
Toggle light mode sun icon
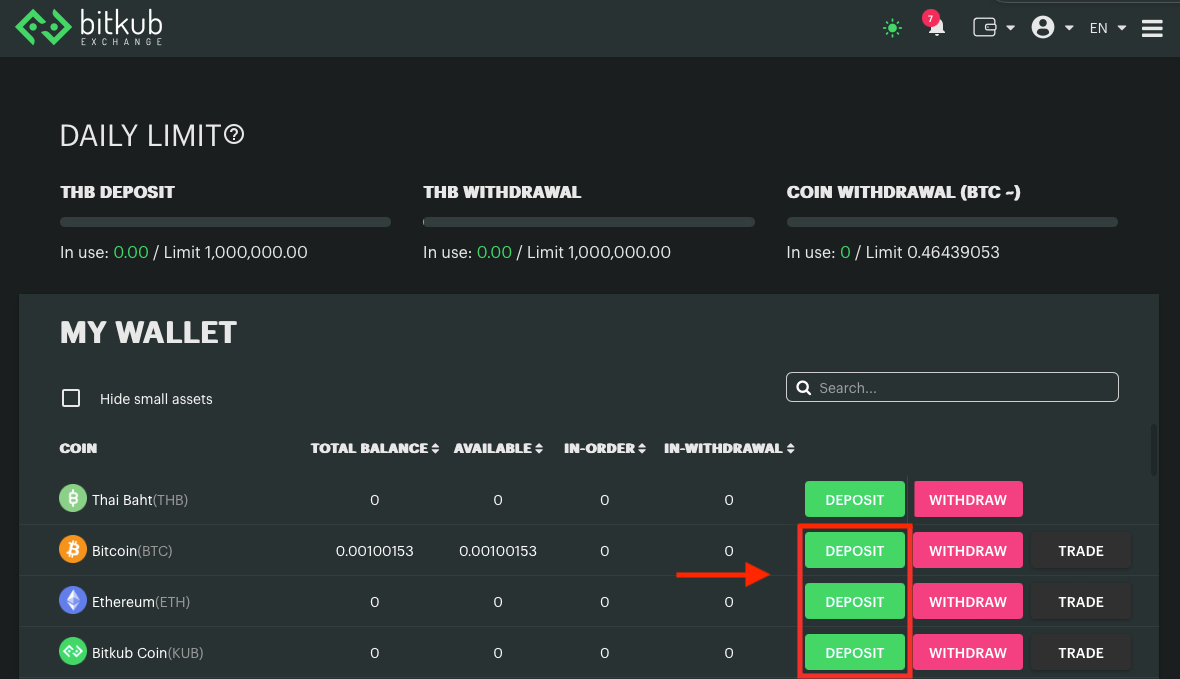[x=893, y=29]
